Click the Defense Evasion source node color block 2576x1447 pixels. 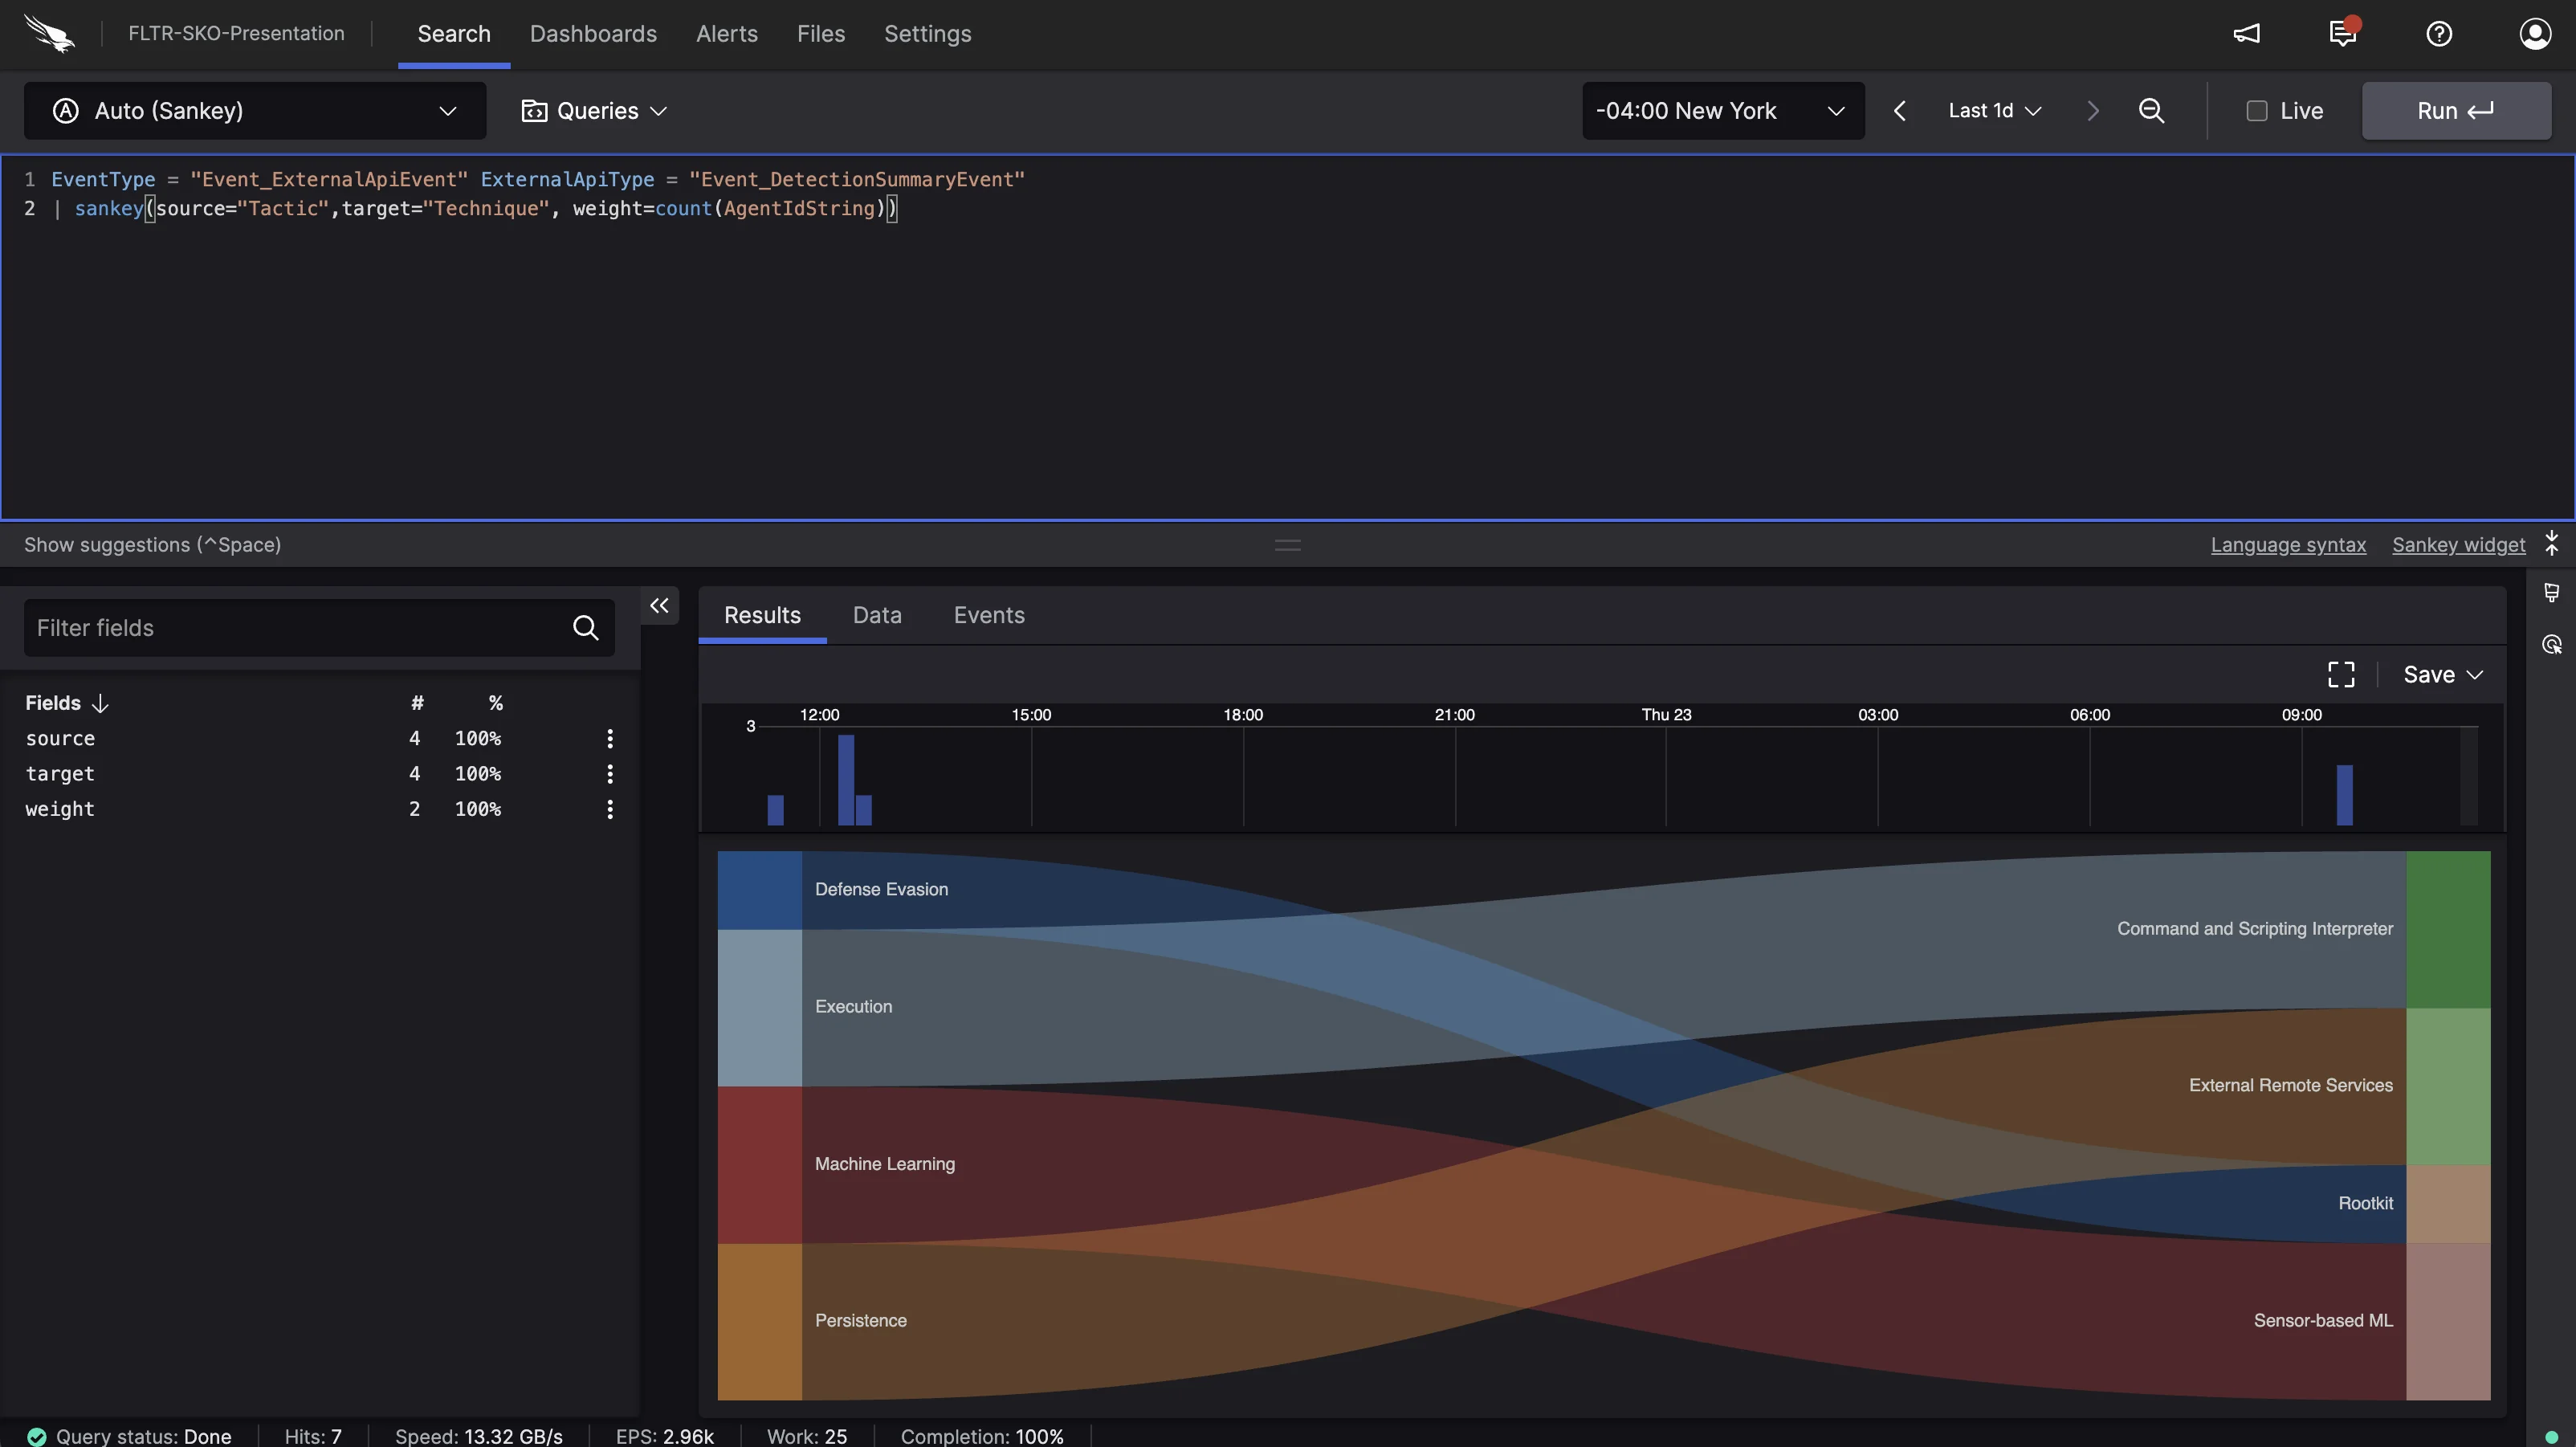[759, 891]
